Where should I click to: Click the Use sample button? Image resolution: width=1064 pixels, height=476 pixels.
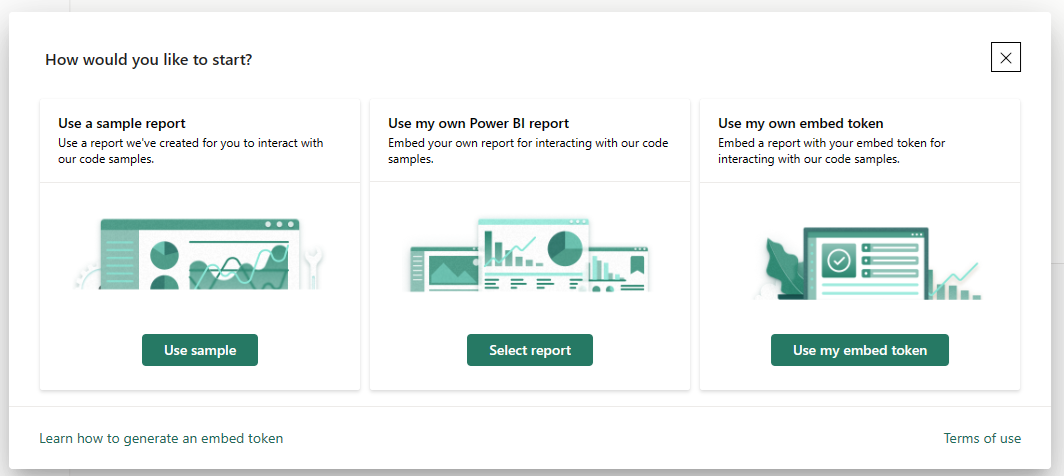(x=200, y=350)
